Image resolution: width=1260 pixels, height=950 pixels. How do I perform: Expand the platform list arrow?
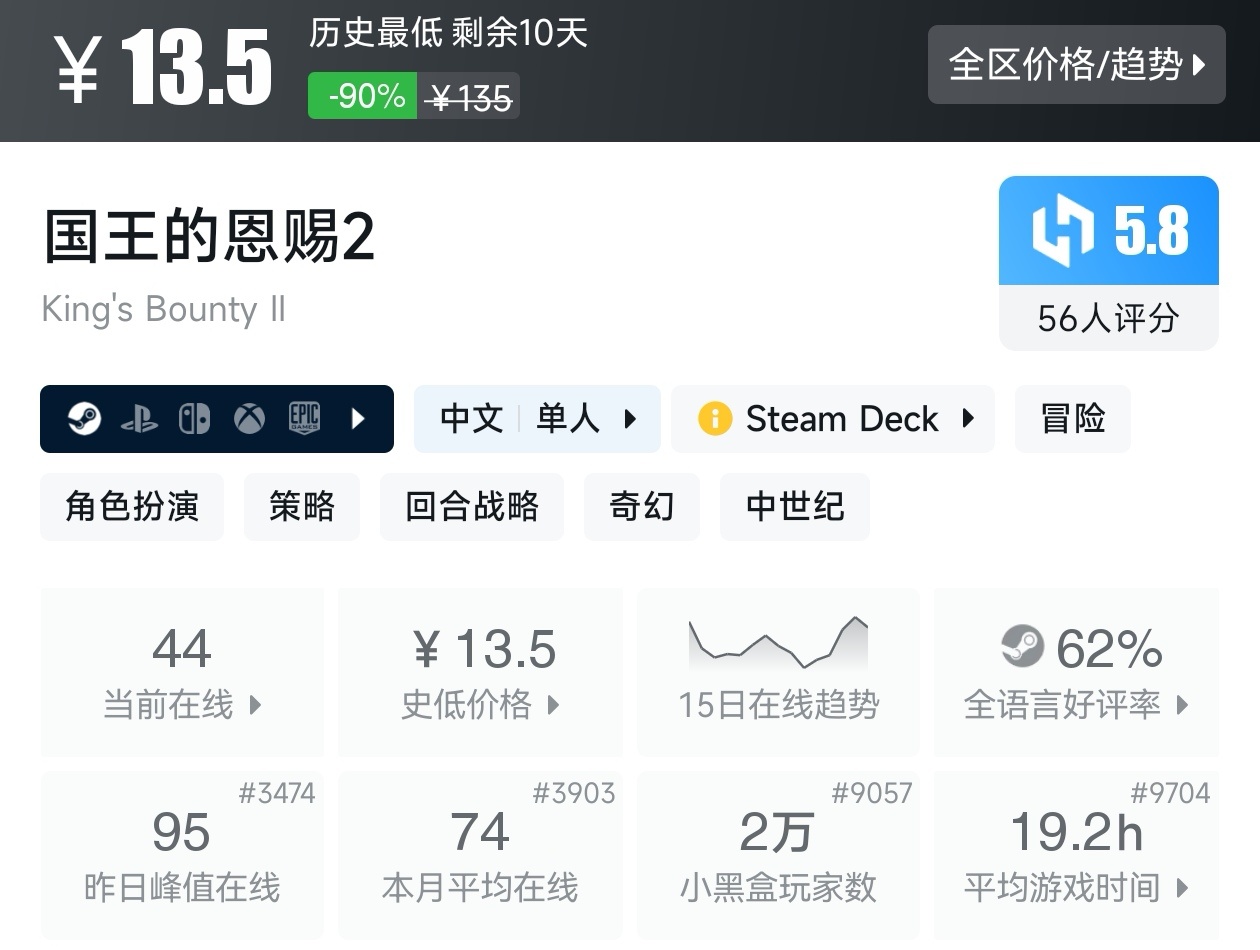(359, 419)
